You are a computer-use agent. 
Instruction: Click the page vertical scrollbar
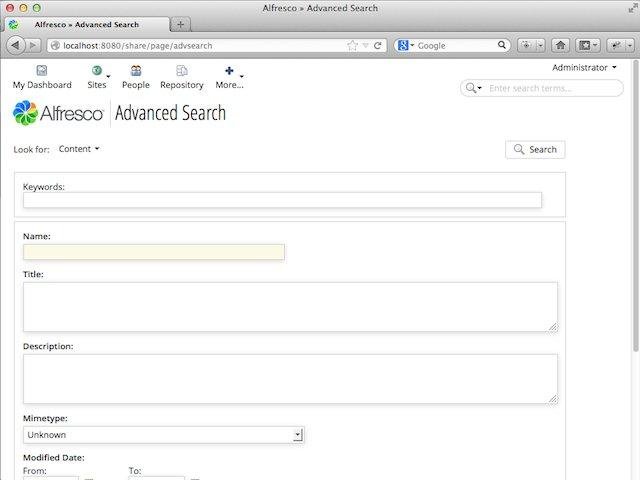[636, 206]
